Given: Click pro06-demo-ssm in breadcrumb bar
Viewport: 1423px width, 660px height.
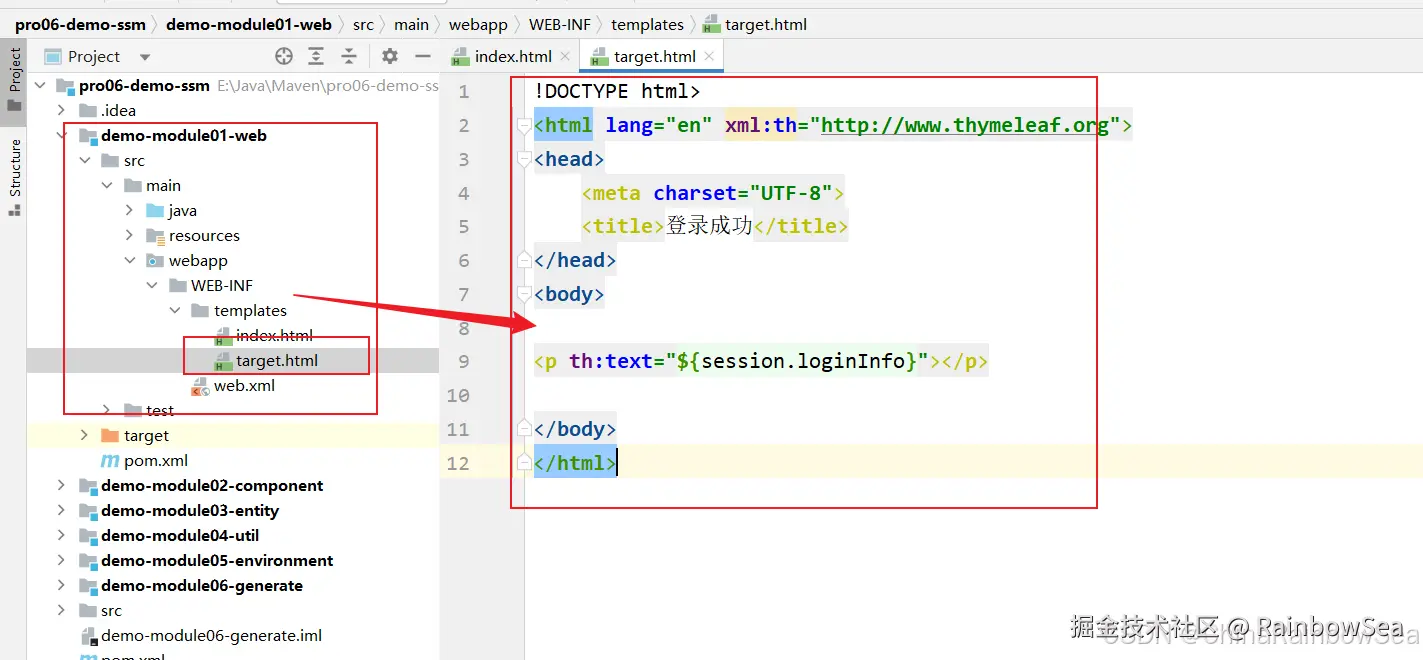Looking at the screenshot, I should pyautogui.click(x=80, y=24).
